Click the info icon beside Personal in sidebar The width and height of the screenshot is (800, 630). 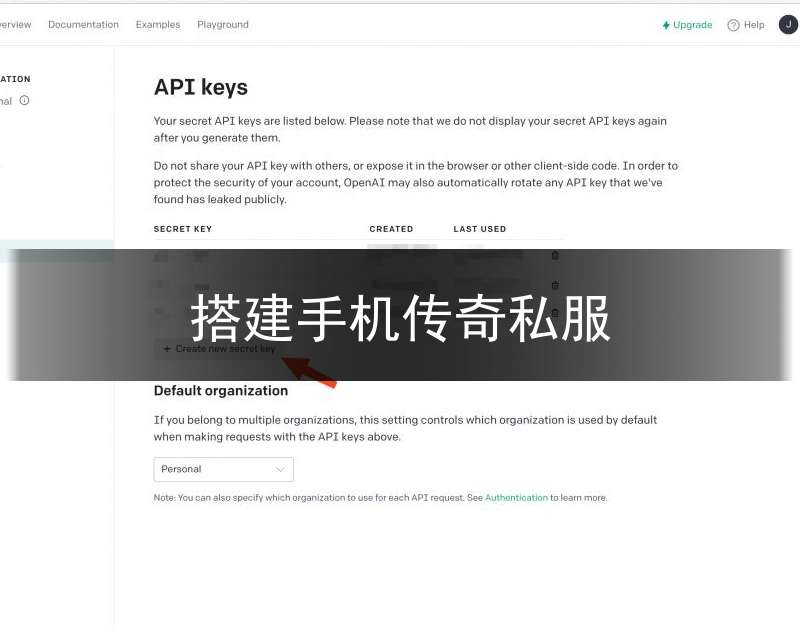tap(24, 100)
